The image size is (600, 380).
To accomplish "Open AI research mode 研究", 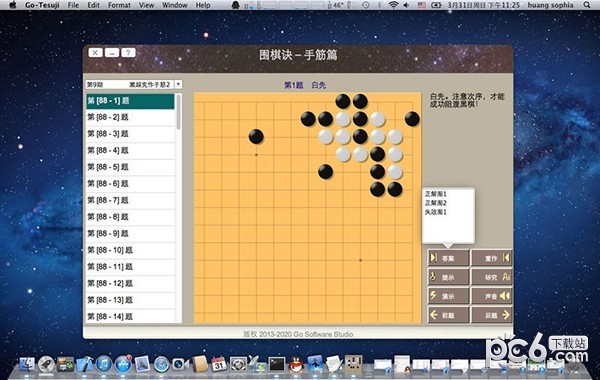I will (x=491, y=277).
